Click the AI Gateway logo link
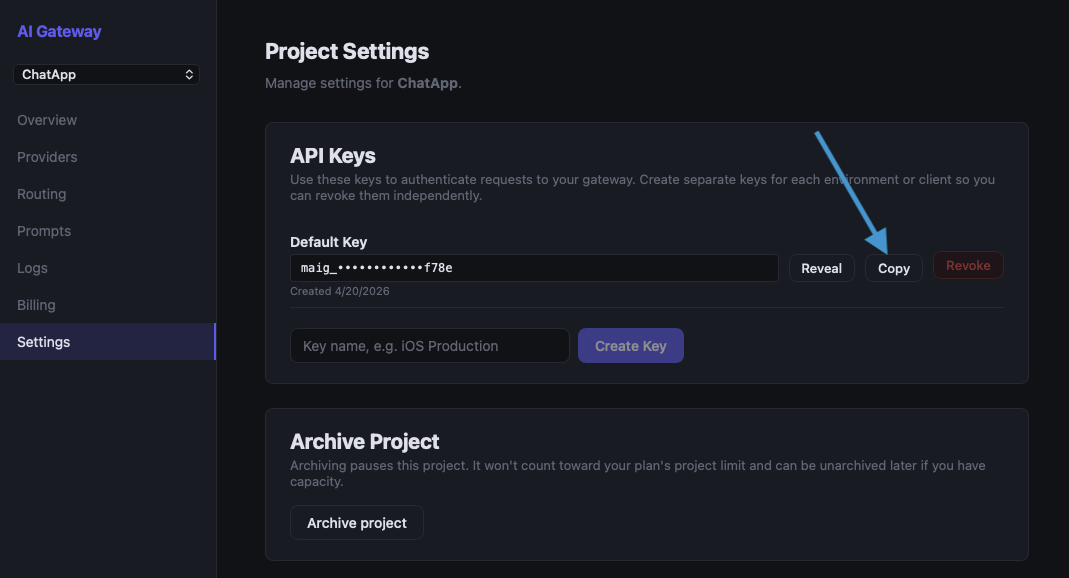 tap(59, 31)
